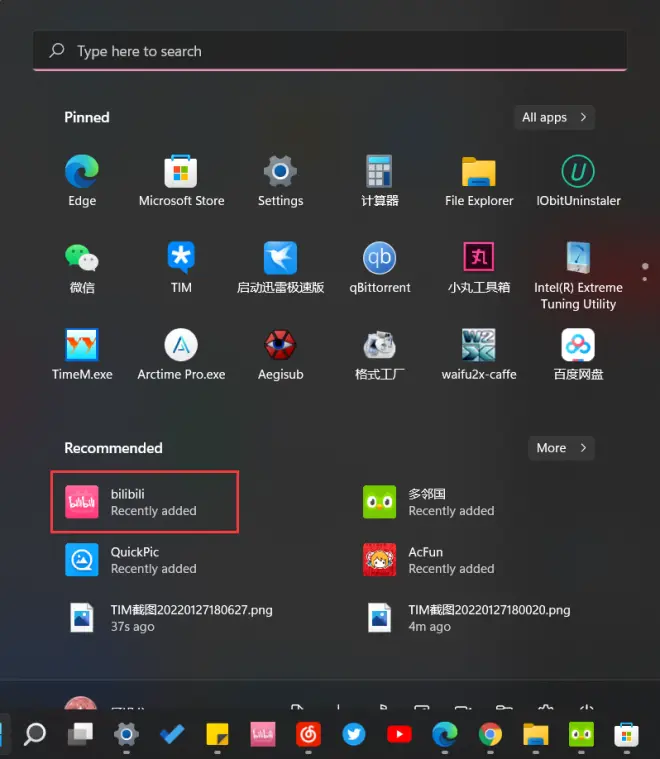Focus the Type here to search box
The image size is (660, 759).
coord(330,51)
